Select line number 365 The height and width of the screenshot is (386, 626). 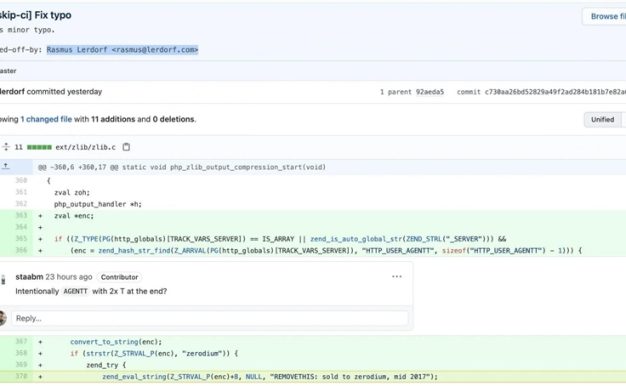(x=21, y=239)
